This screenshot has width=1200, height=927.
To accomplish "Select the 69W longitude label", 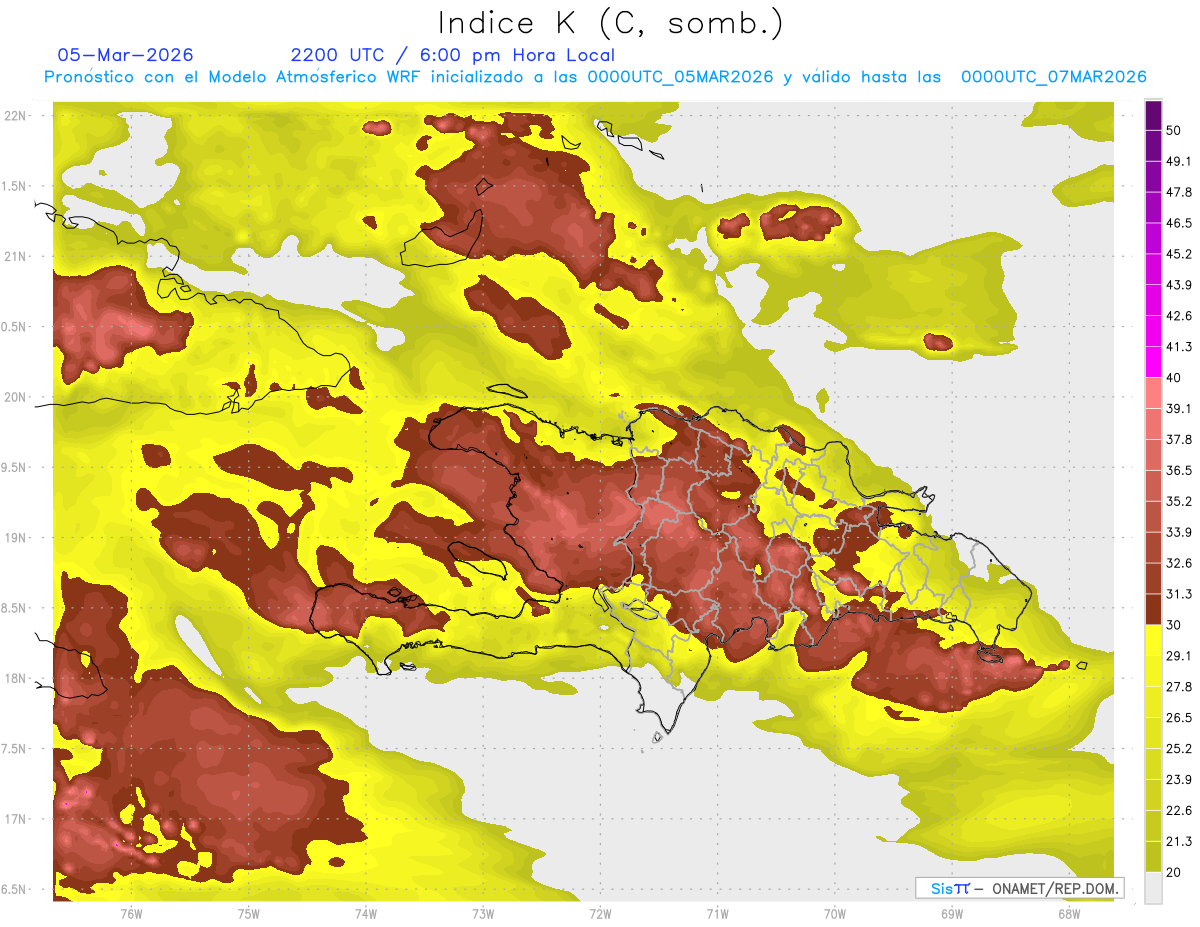I will click(952, 912).
